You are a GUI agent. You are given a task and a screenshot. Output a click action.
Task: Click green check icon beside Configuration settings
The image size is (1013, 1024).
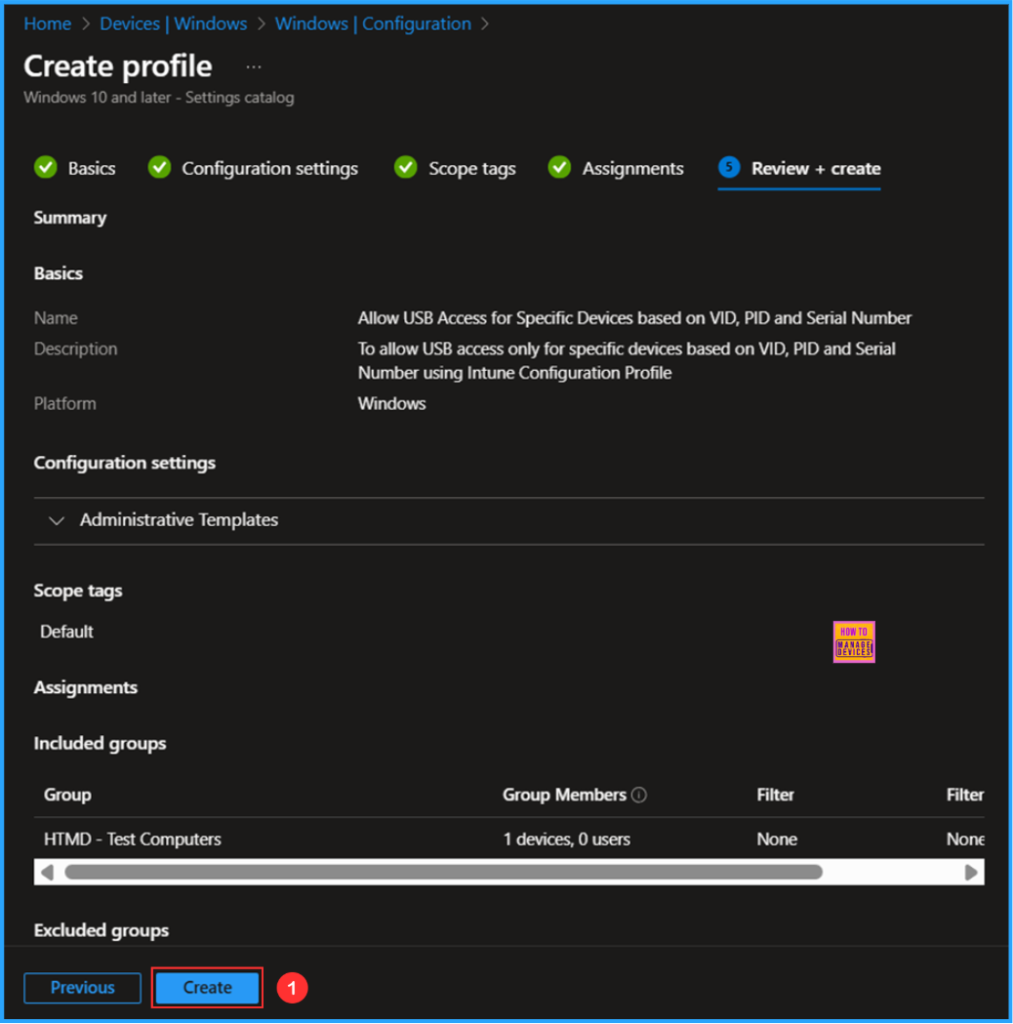coord(159,167)
